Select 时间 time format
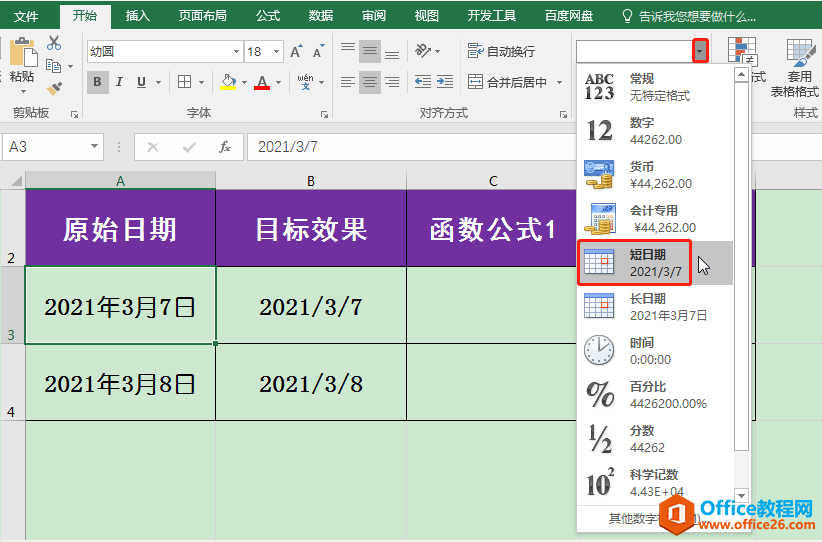Viewport: 822px width, 542px height. click(x=655, y=351)
